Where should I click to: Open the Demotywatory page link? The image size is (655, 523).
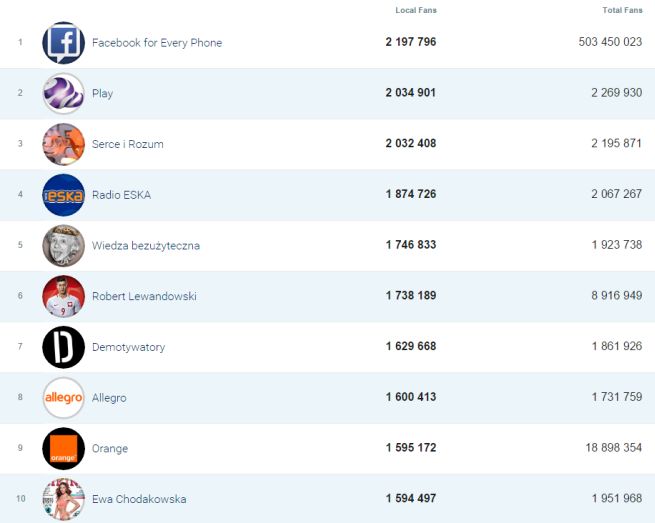128,347
